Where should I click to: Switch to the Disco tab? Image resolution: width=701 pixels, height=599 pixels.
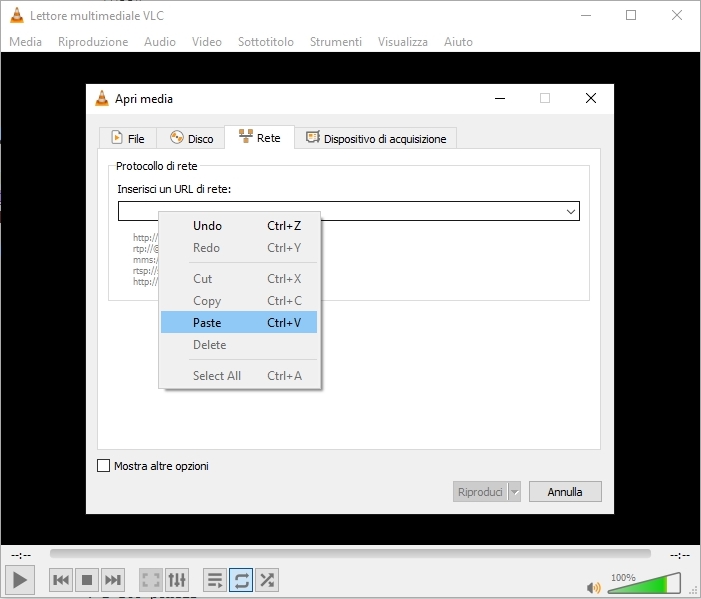(192, 138)
